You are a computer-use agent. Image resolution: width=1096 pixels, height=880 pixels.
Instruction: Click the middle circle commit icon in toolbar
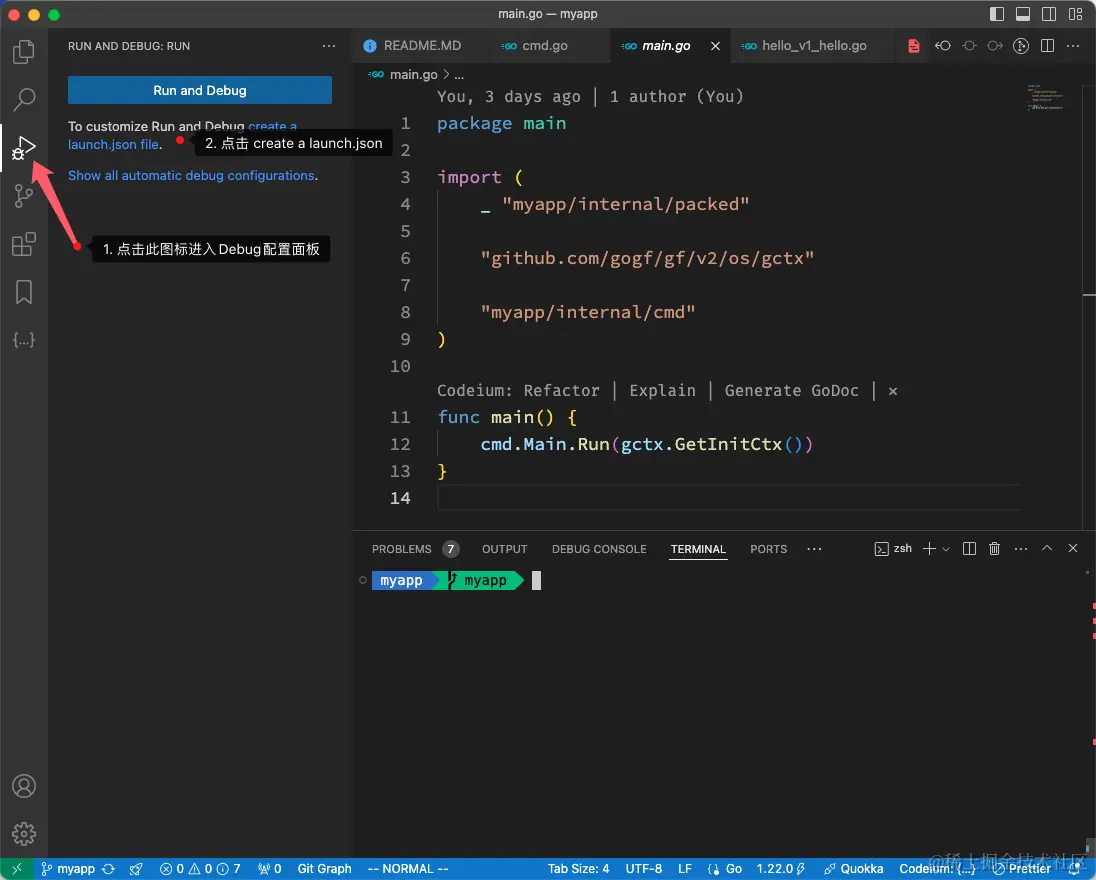[x=969, y=46]
